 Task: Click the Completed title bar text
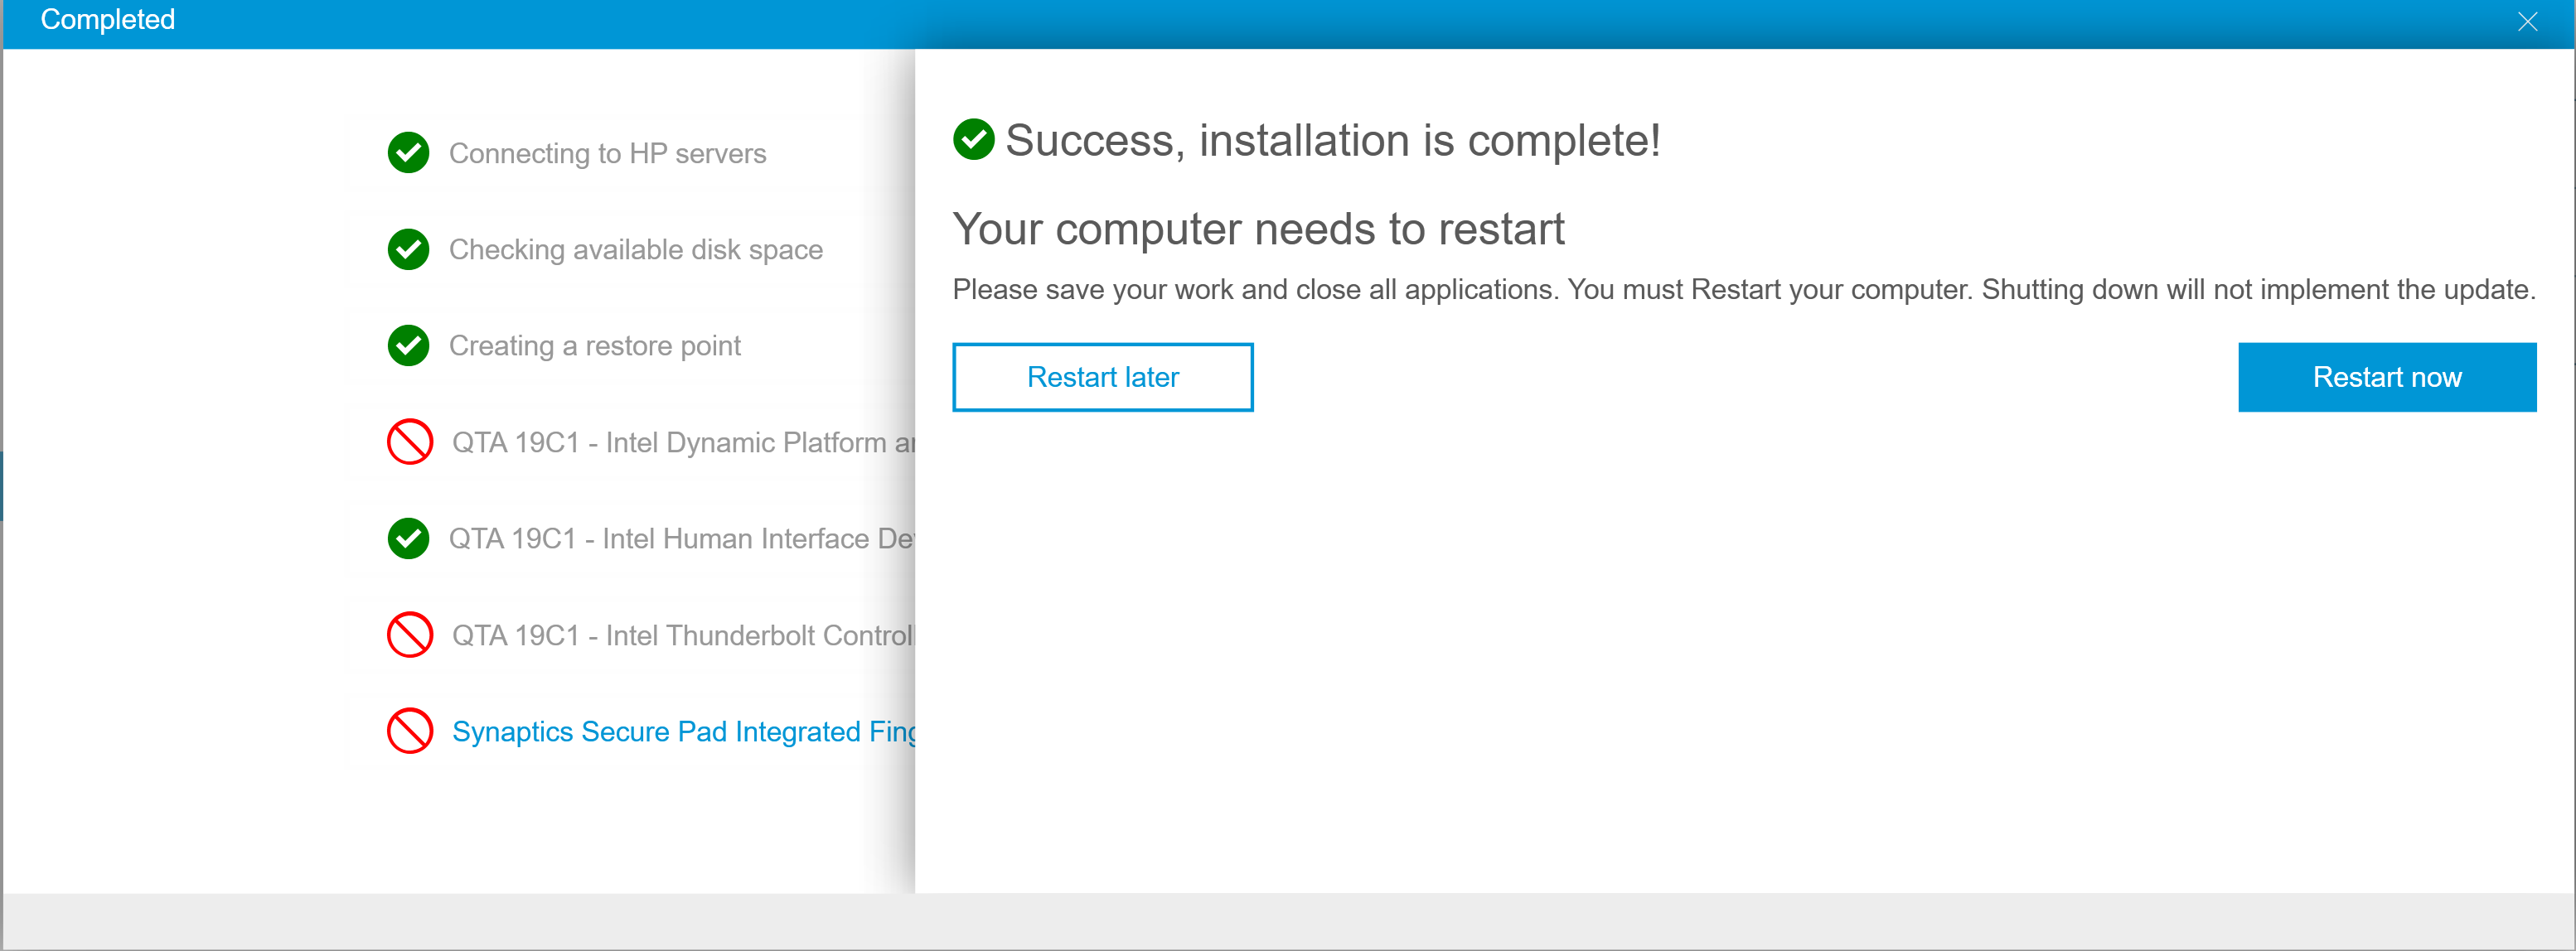tap(107, 20)
